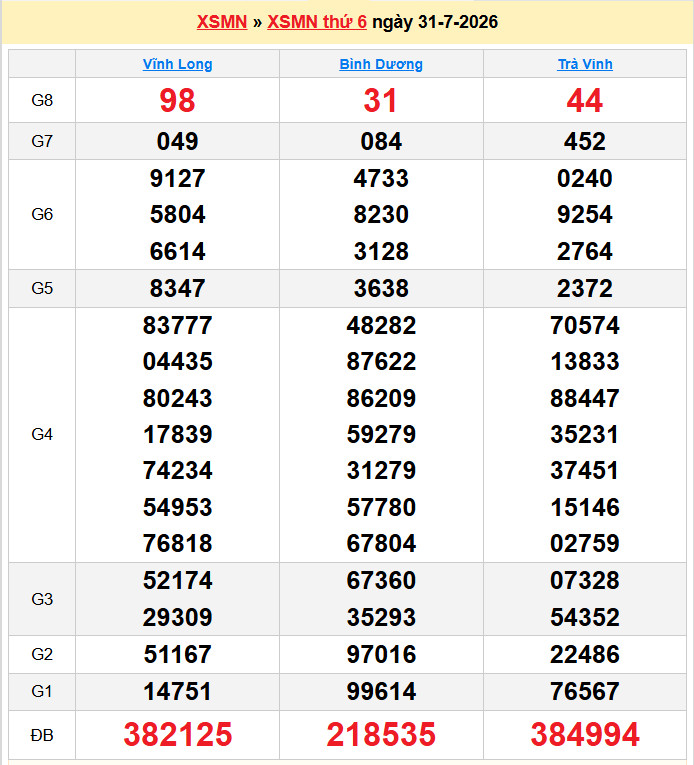
Task: Click G4 number 35231
Action: click(x=585, y=434)
